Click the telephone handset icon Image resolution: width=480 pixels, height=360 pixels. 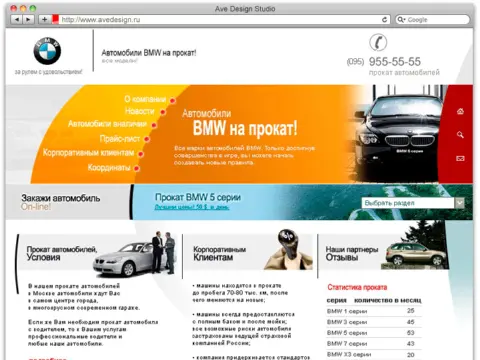pos(378,43)
